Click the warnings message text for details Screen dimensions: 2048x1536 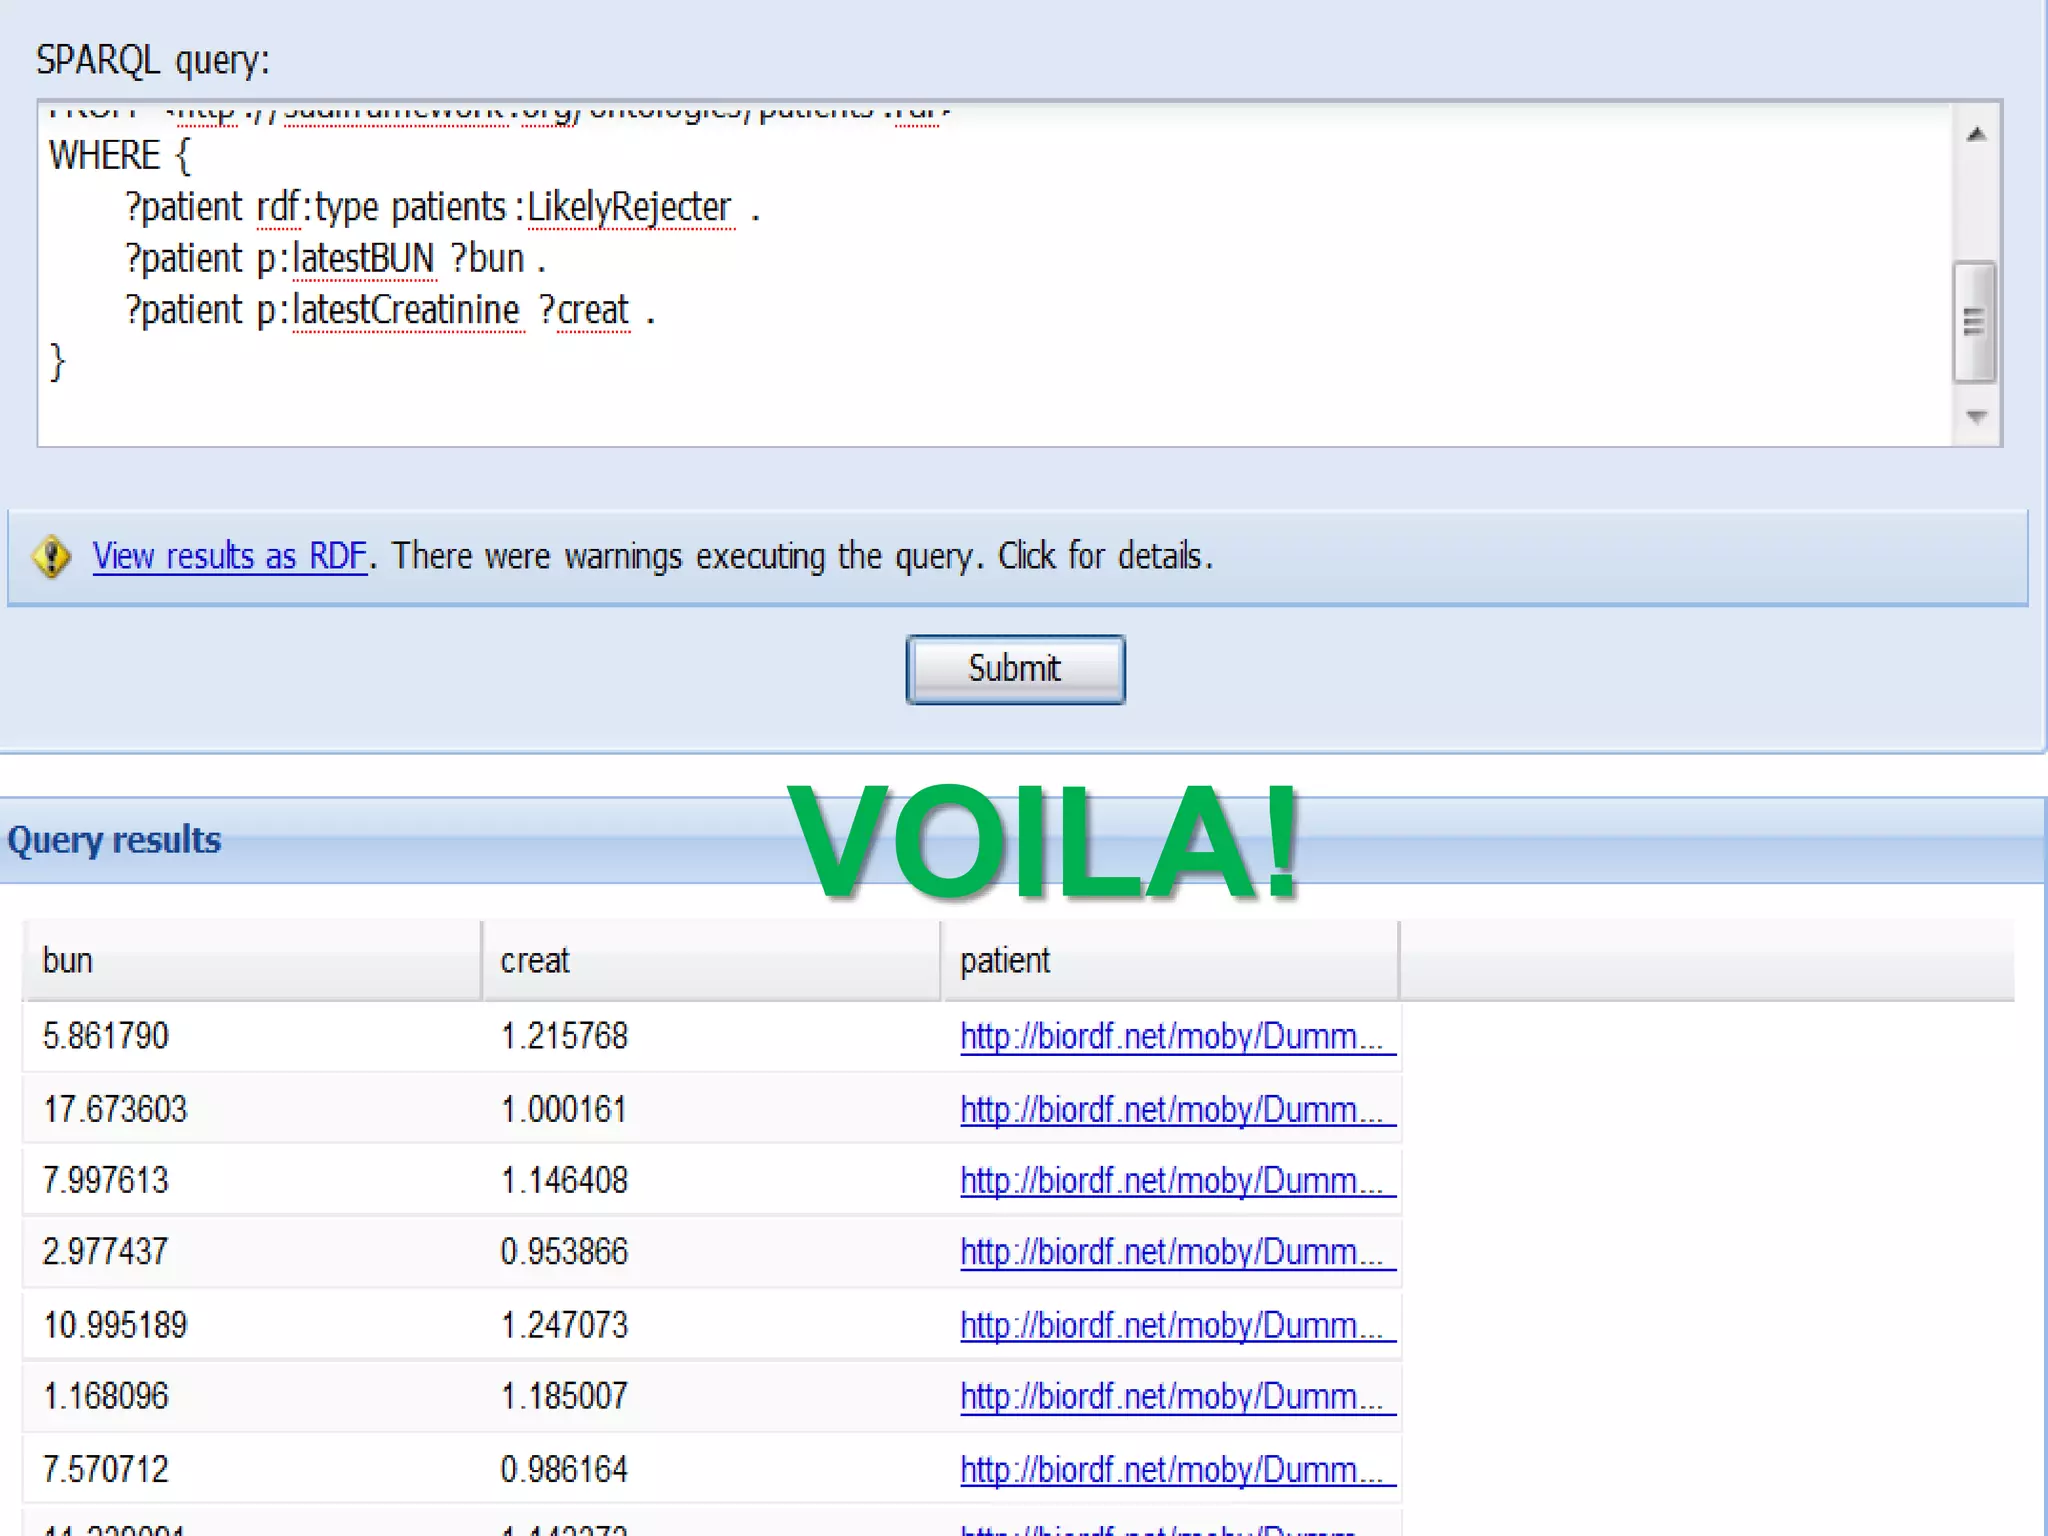pos(802,556)
